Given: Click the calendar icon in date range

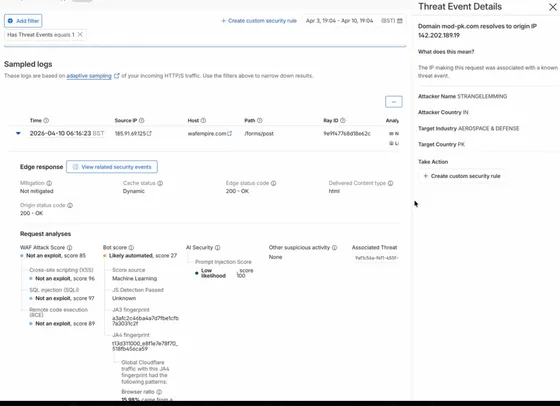Looking at the screenshot, I should pos(400,21).
